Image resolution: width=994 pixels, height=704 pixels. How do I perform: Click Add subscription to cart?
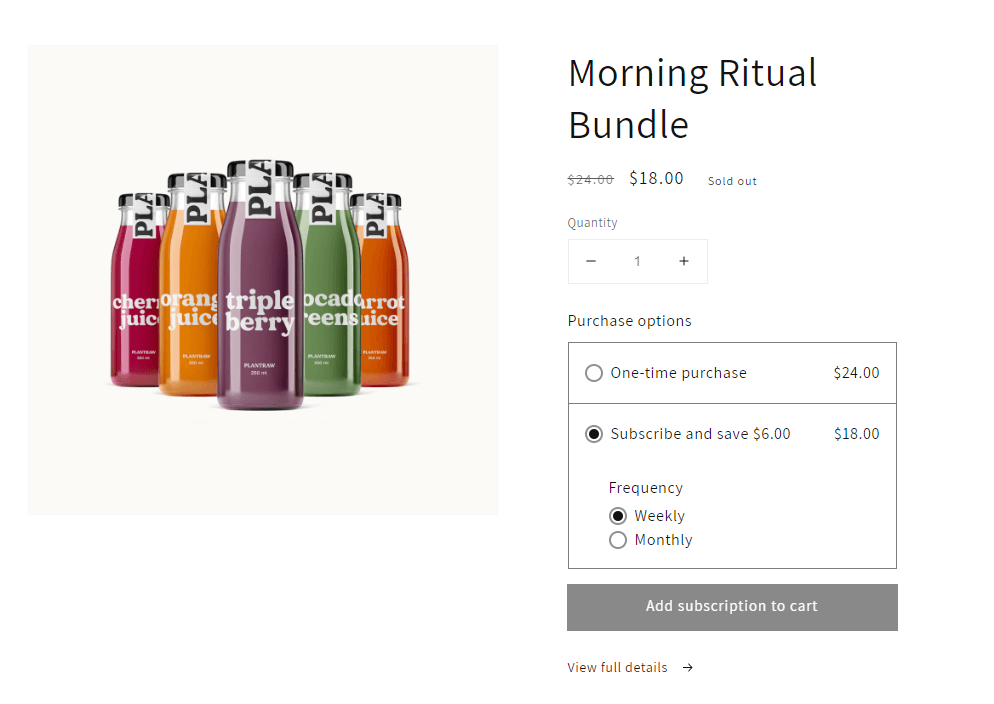[x=731, y=607]
